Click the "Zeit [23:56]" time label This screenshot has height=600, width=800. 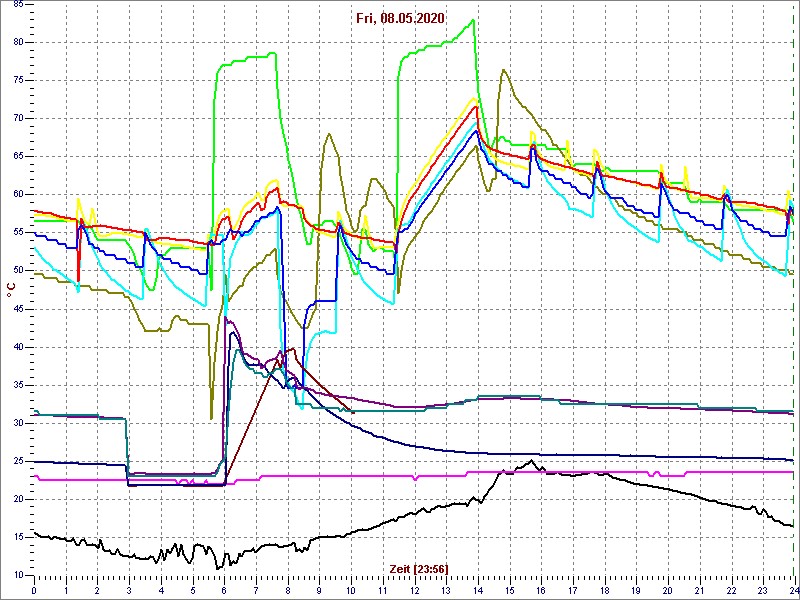tap(419, 568)
